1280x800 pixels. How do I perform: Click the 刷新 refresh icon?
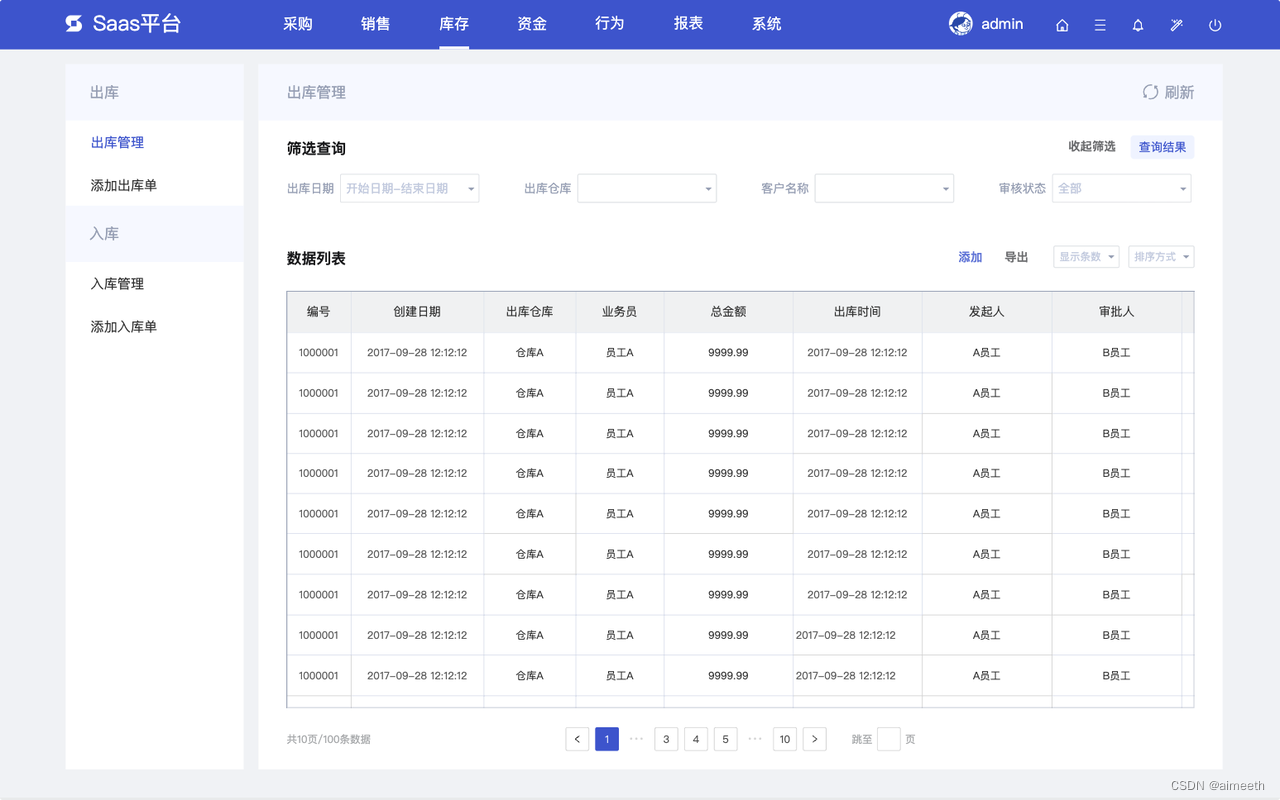point(1150,92)
